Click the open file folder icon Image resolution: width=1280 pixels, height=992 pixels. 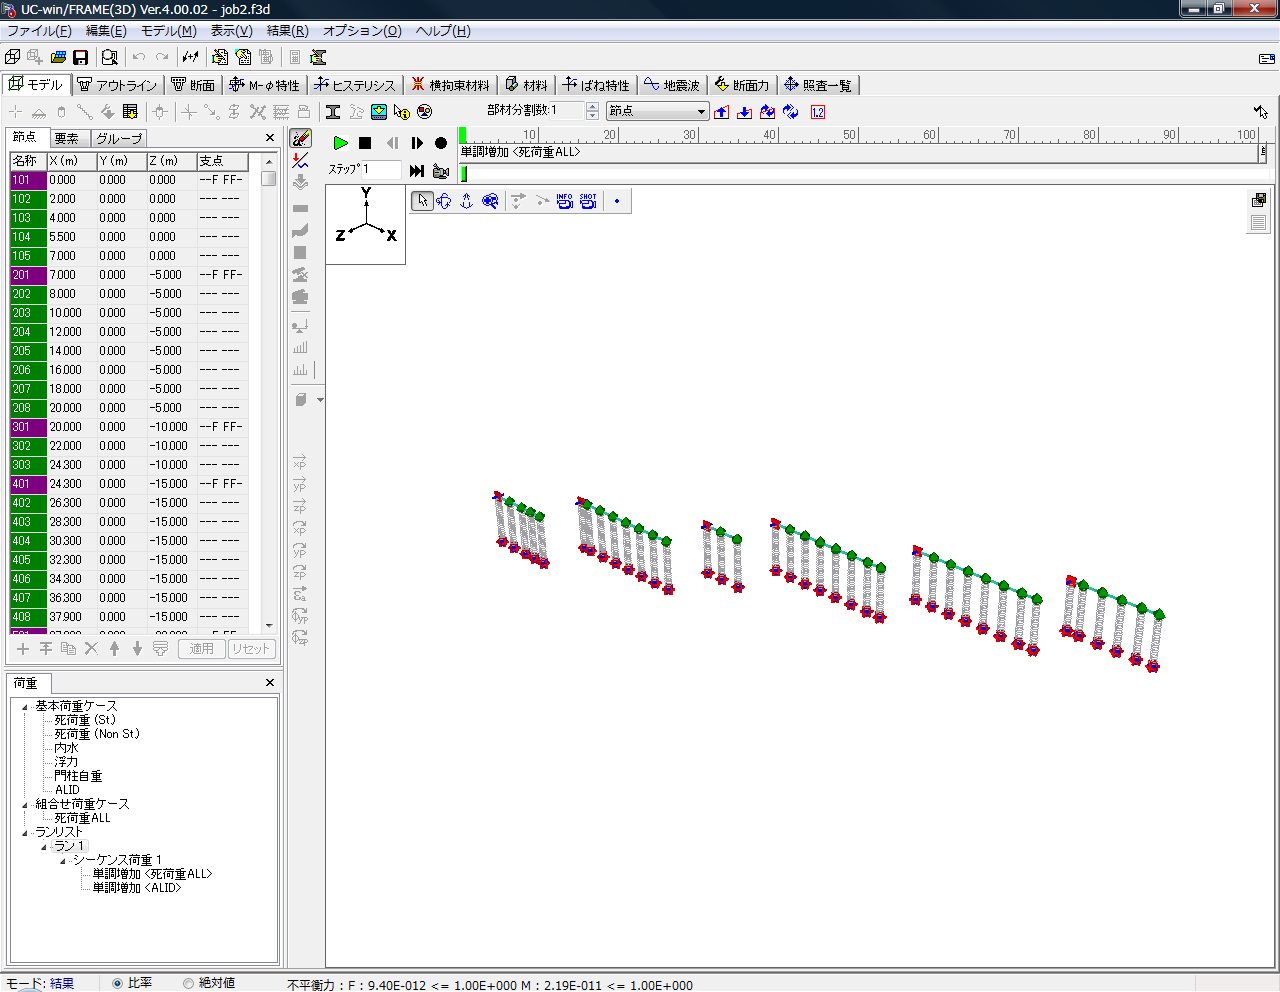[x=58, y=58]
